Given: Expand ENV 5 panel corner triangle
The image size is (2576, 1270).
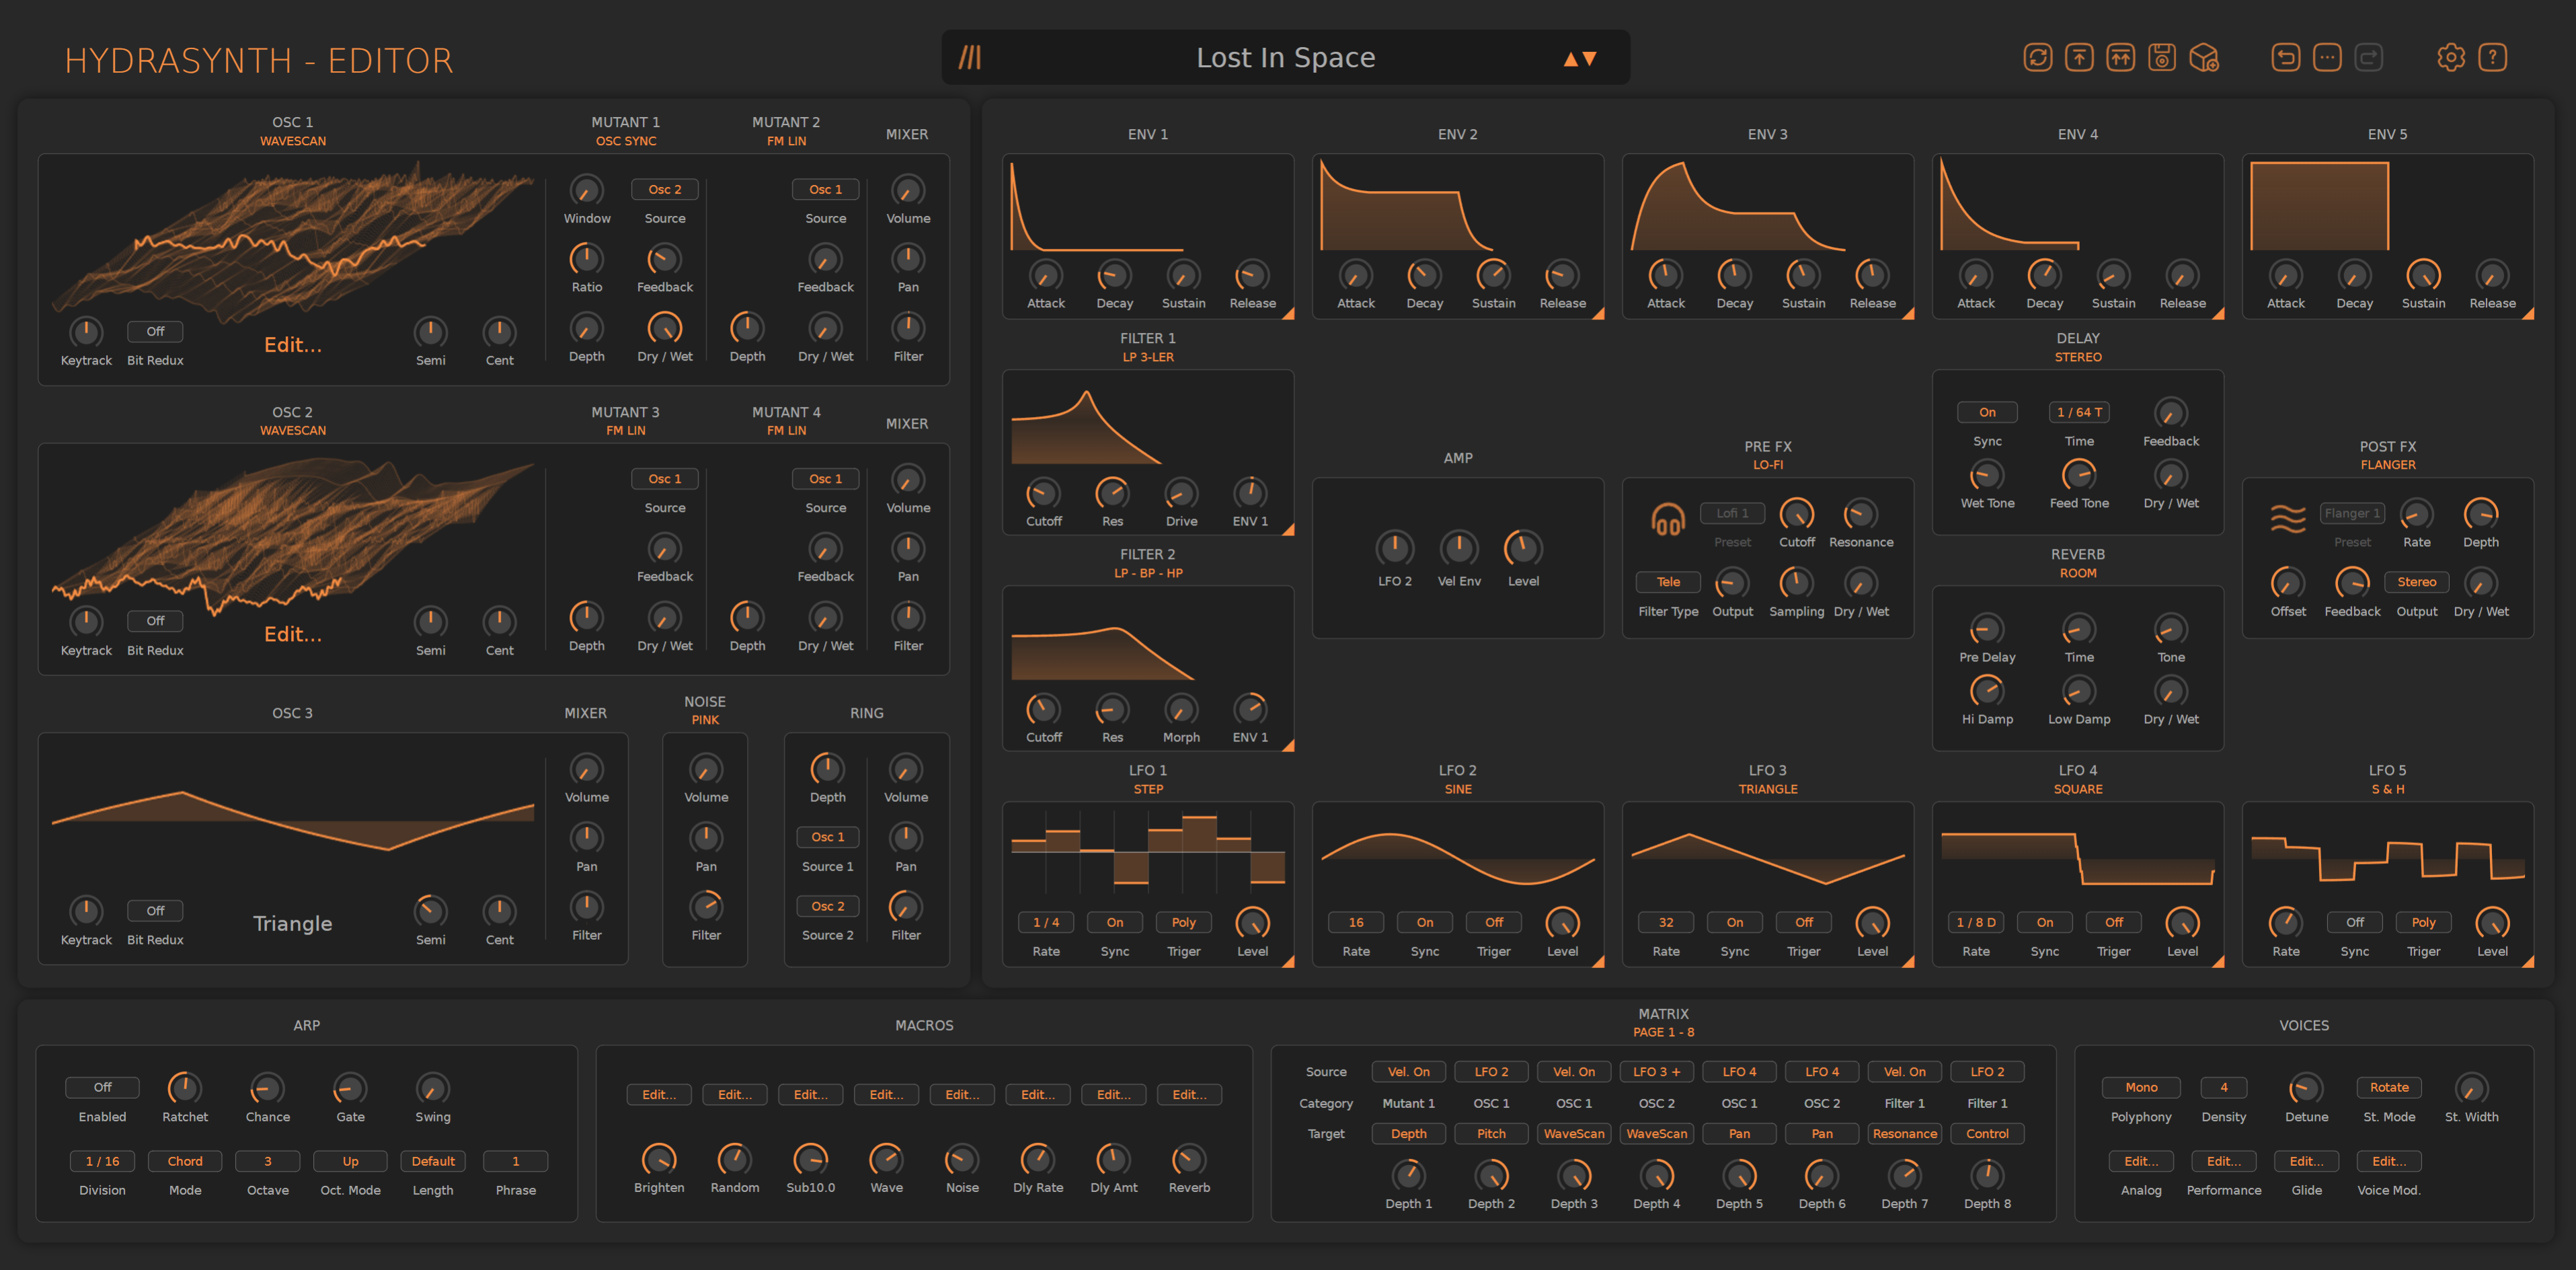Looking at the screenshot, I should pos(2528,313).
